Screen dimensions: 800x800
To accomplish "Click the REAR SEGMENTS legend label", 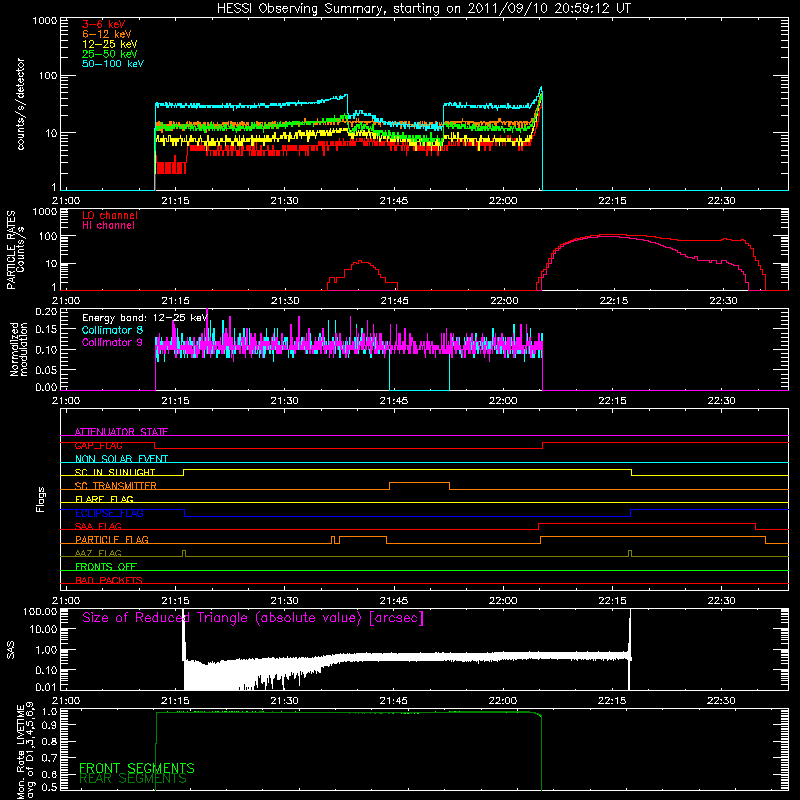I will coord(133,779).
